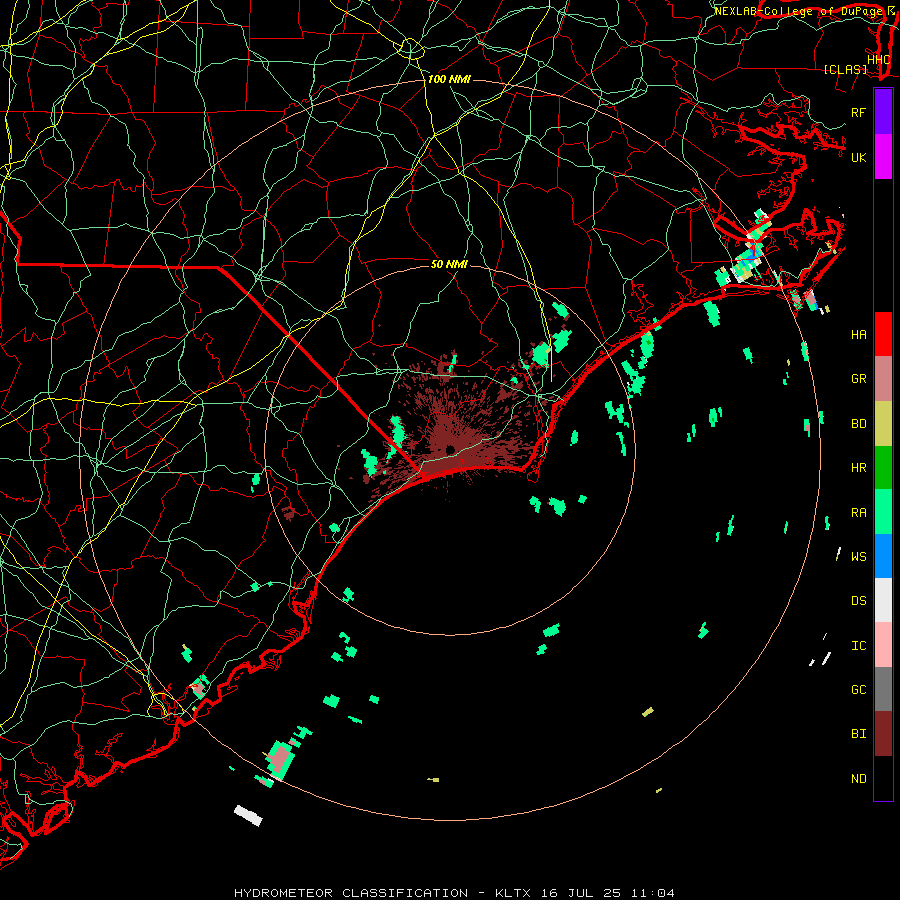Viewport: 900px width, 900px height.
Task: Click the [CLAS] label
Action: coord(845,69)
